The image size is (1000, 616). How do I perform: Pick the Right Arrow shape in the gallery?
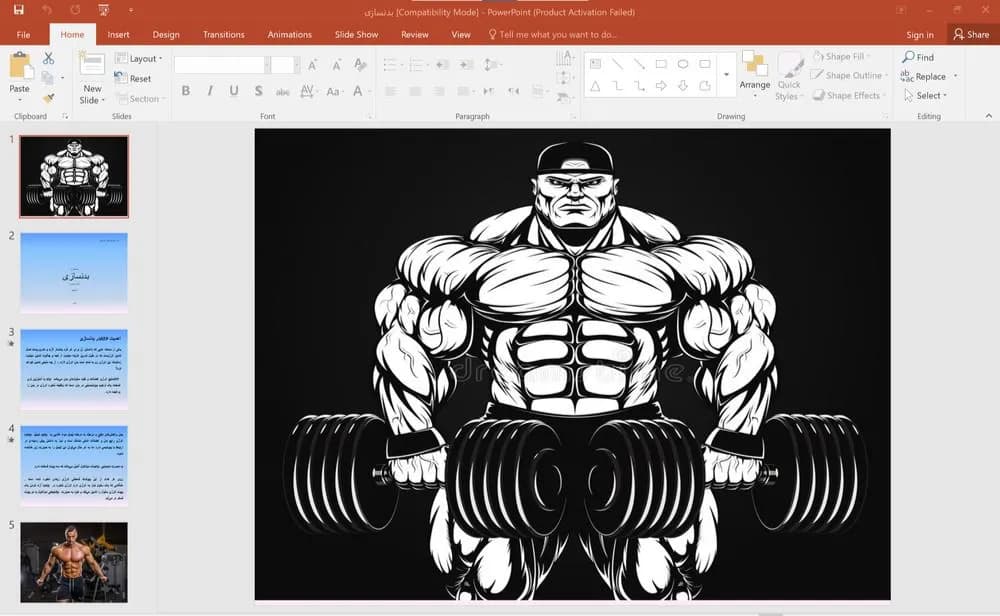click(x=661, y=85)
